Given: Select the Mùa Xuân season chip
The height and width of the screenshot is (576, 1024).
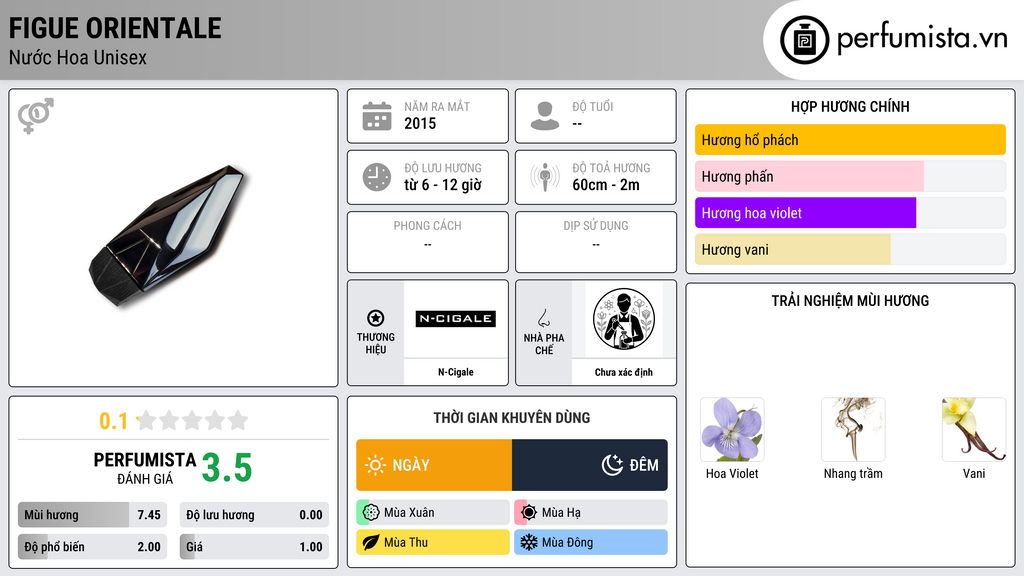Looking at the screenshot, I should 433,513.
